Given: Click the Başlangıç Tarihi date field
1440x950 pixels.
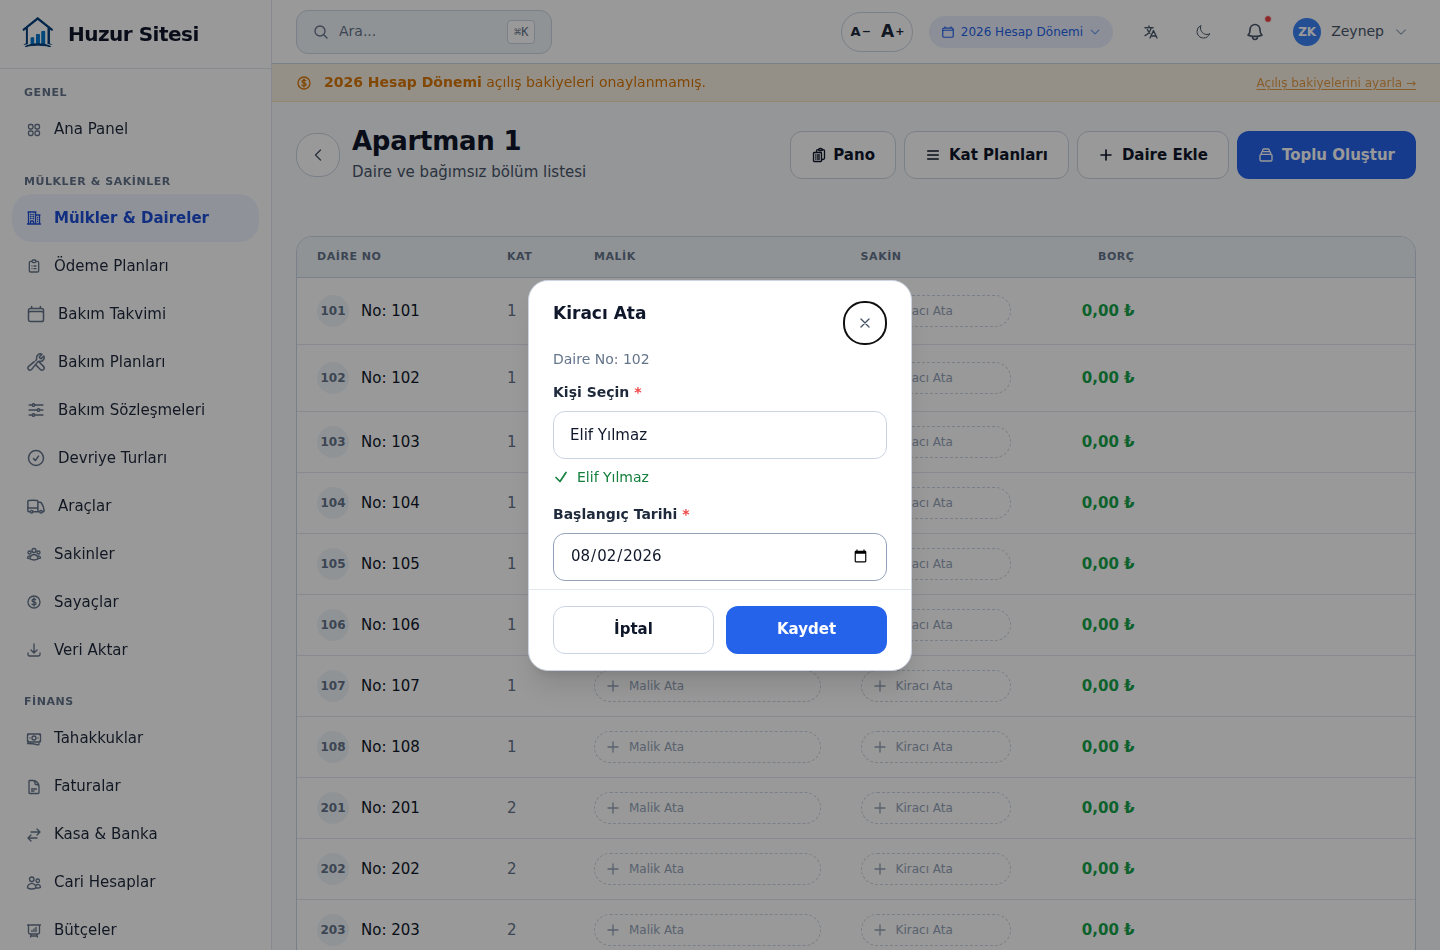Looking at the screenshot, I should tap(720, 557).
